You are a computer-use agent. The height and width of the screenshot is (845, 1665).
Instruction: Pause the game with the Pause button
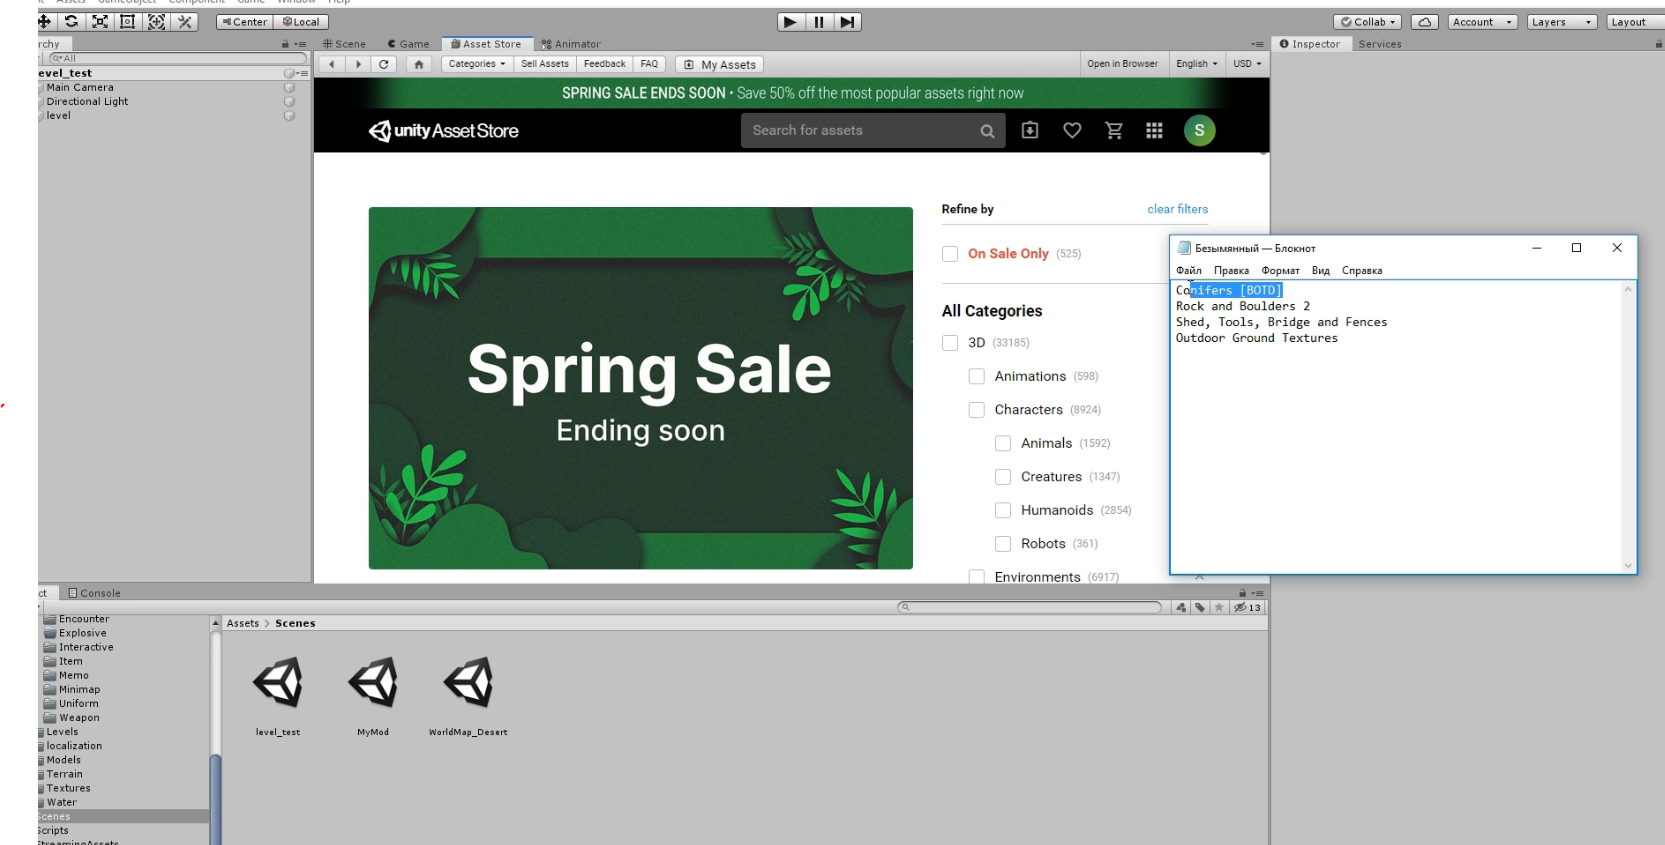click(819, 22)
